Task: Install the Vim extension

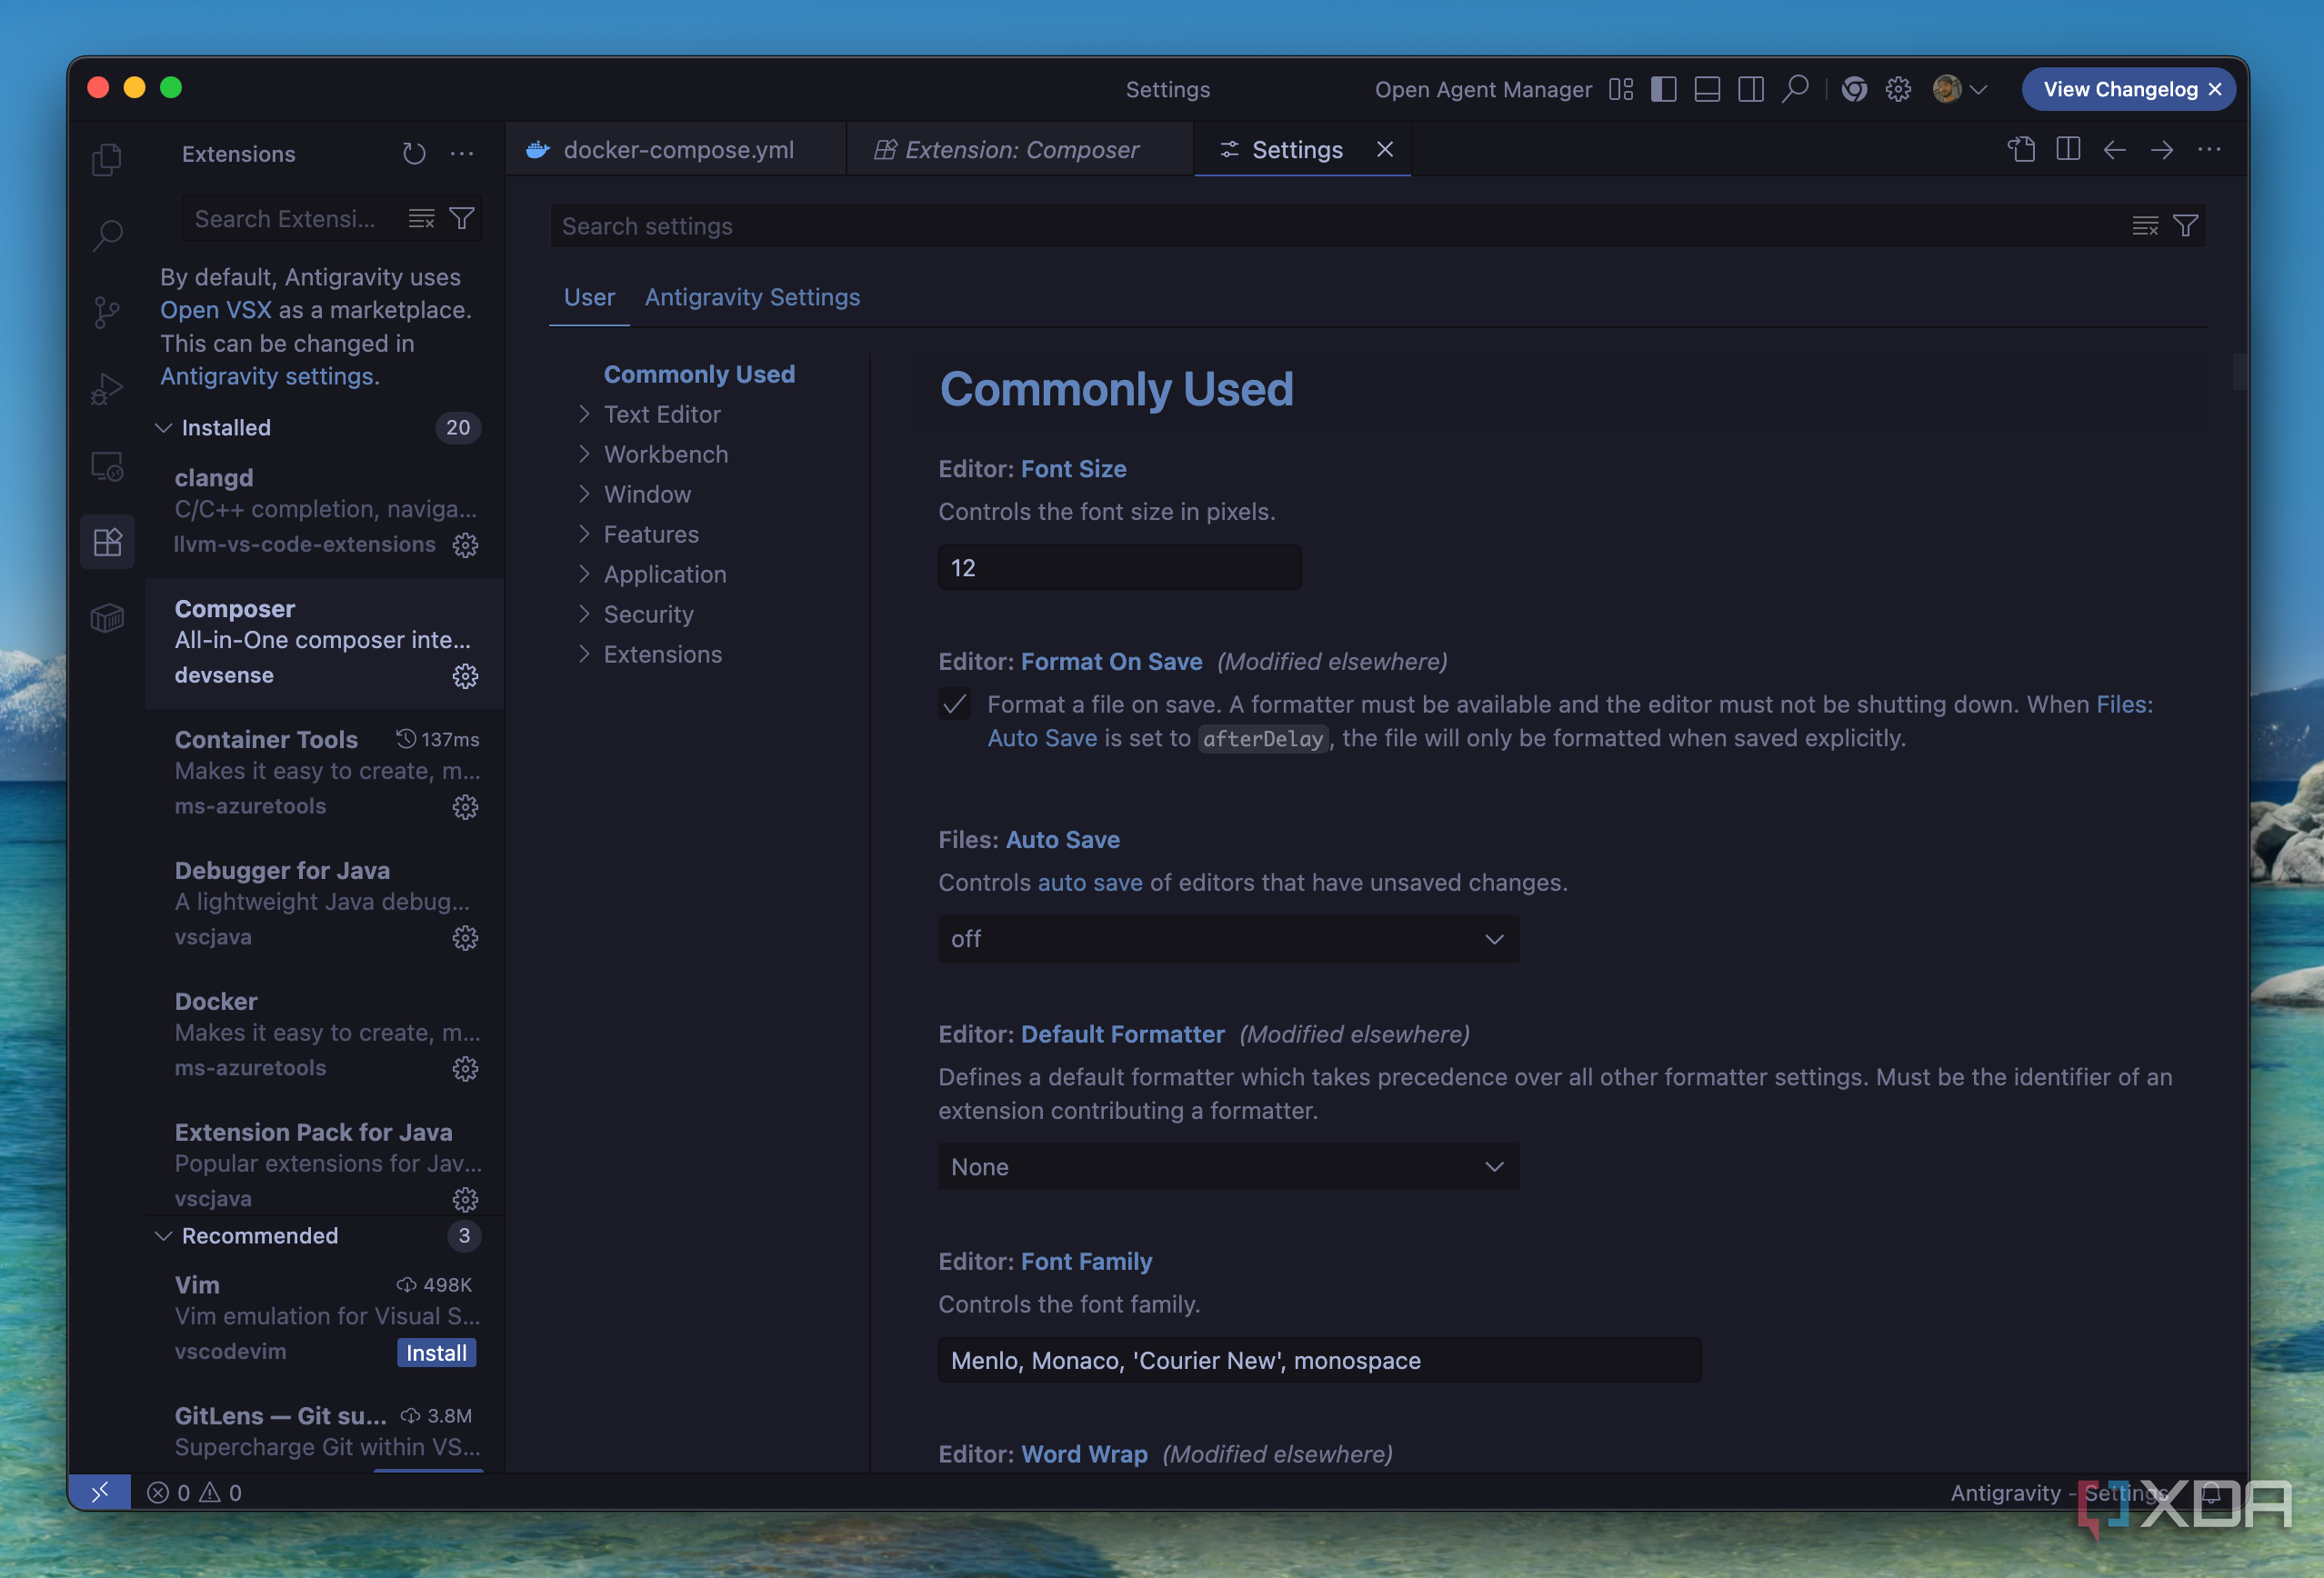Action: (x=436, y=1352)
